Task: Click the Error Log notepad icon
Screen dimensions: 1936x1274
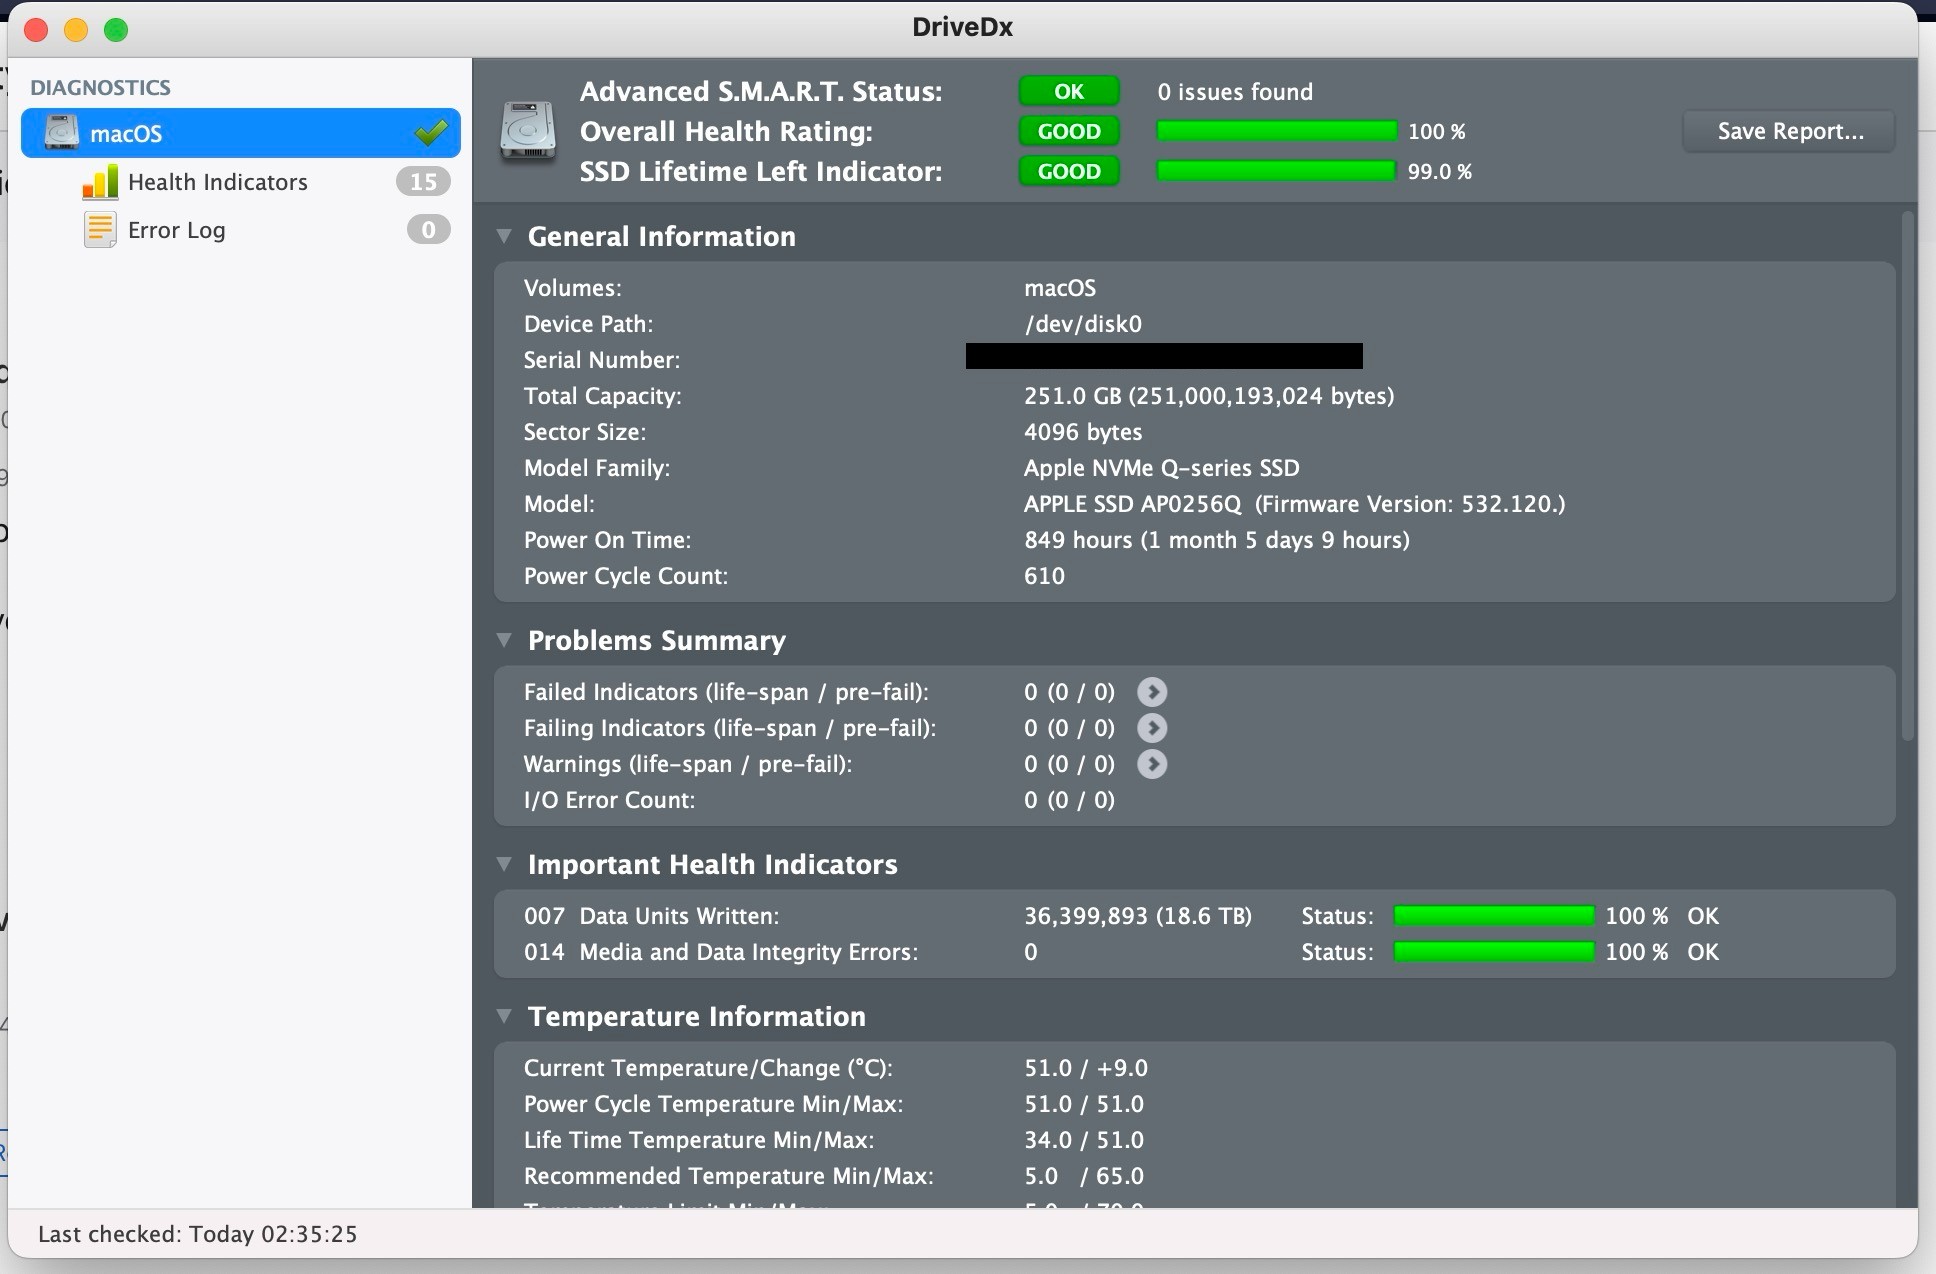Action: [100, 230]
